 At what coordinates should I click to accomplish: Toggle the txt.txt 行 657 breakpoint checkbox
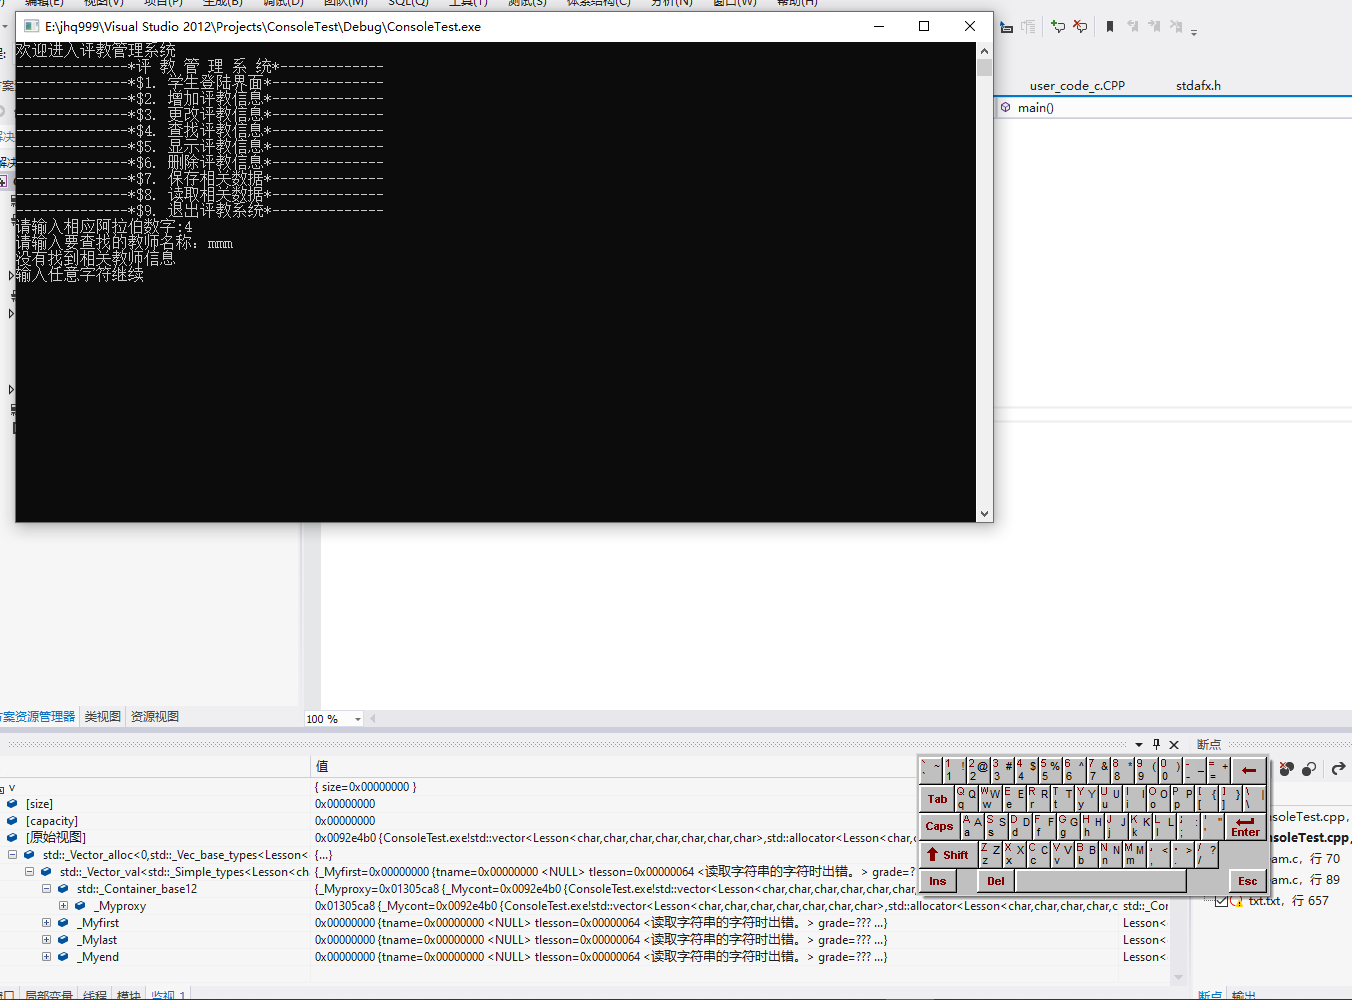tap(1221, 901)
